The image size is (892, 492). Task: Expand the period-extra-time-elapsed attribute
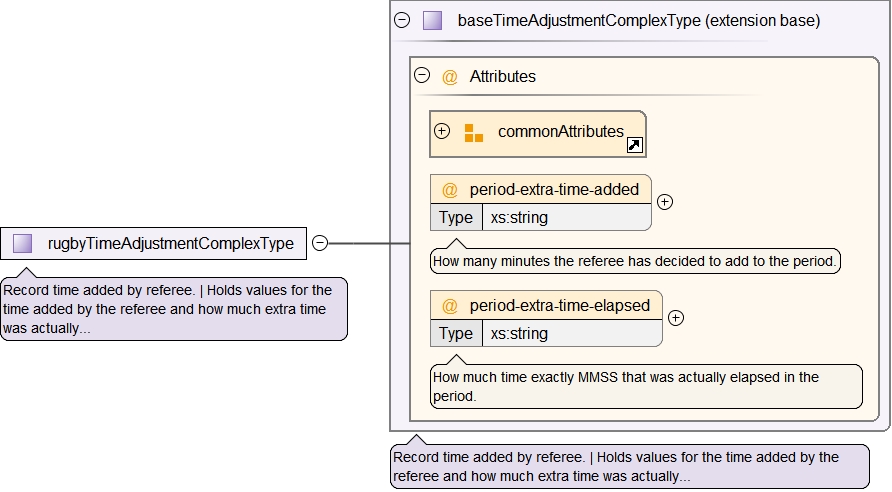coord(676,318)
